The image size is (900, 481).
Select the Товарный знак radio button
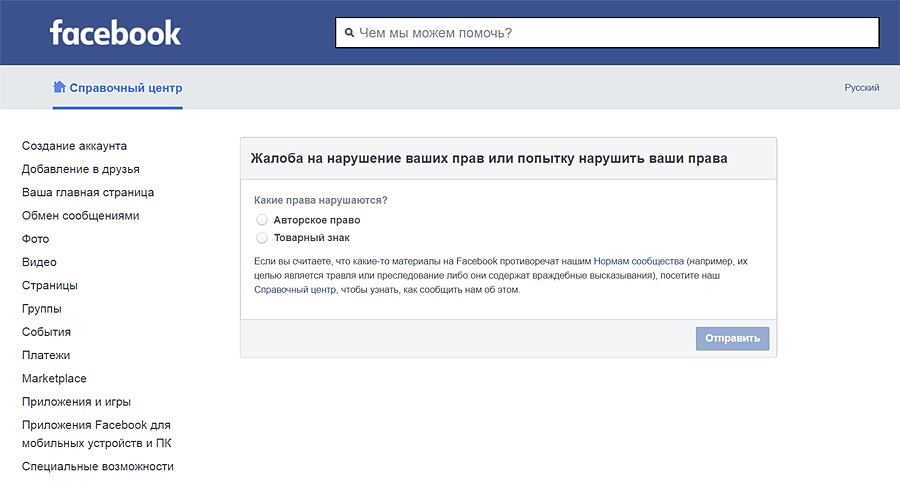click(262, 238)
